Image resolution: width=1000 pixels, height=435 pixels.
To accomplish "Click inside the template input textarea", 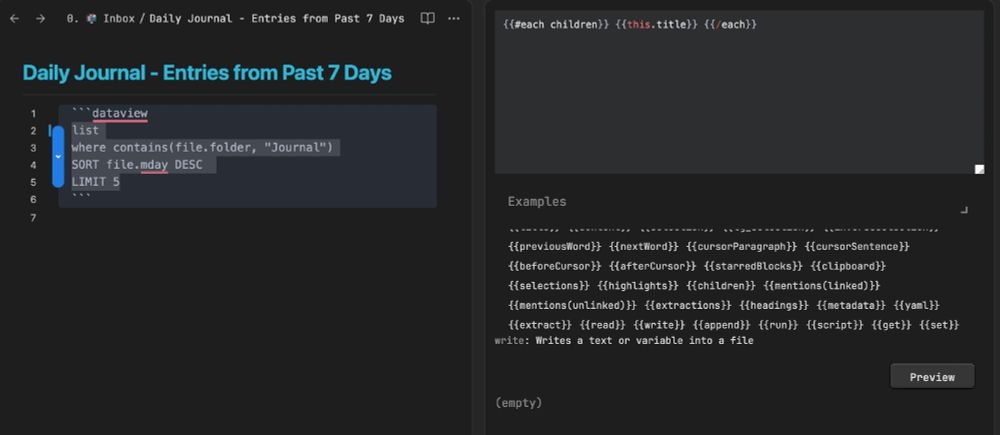I will (739, 92).
